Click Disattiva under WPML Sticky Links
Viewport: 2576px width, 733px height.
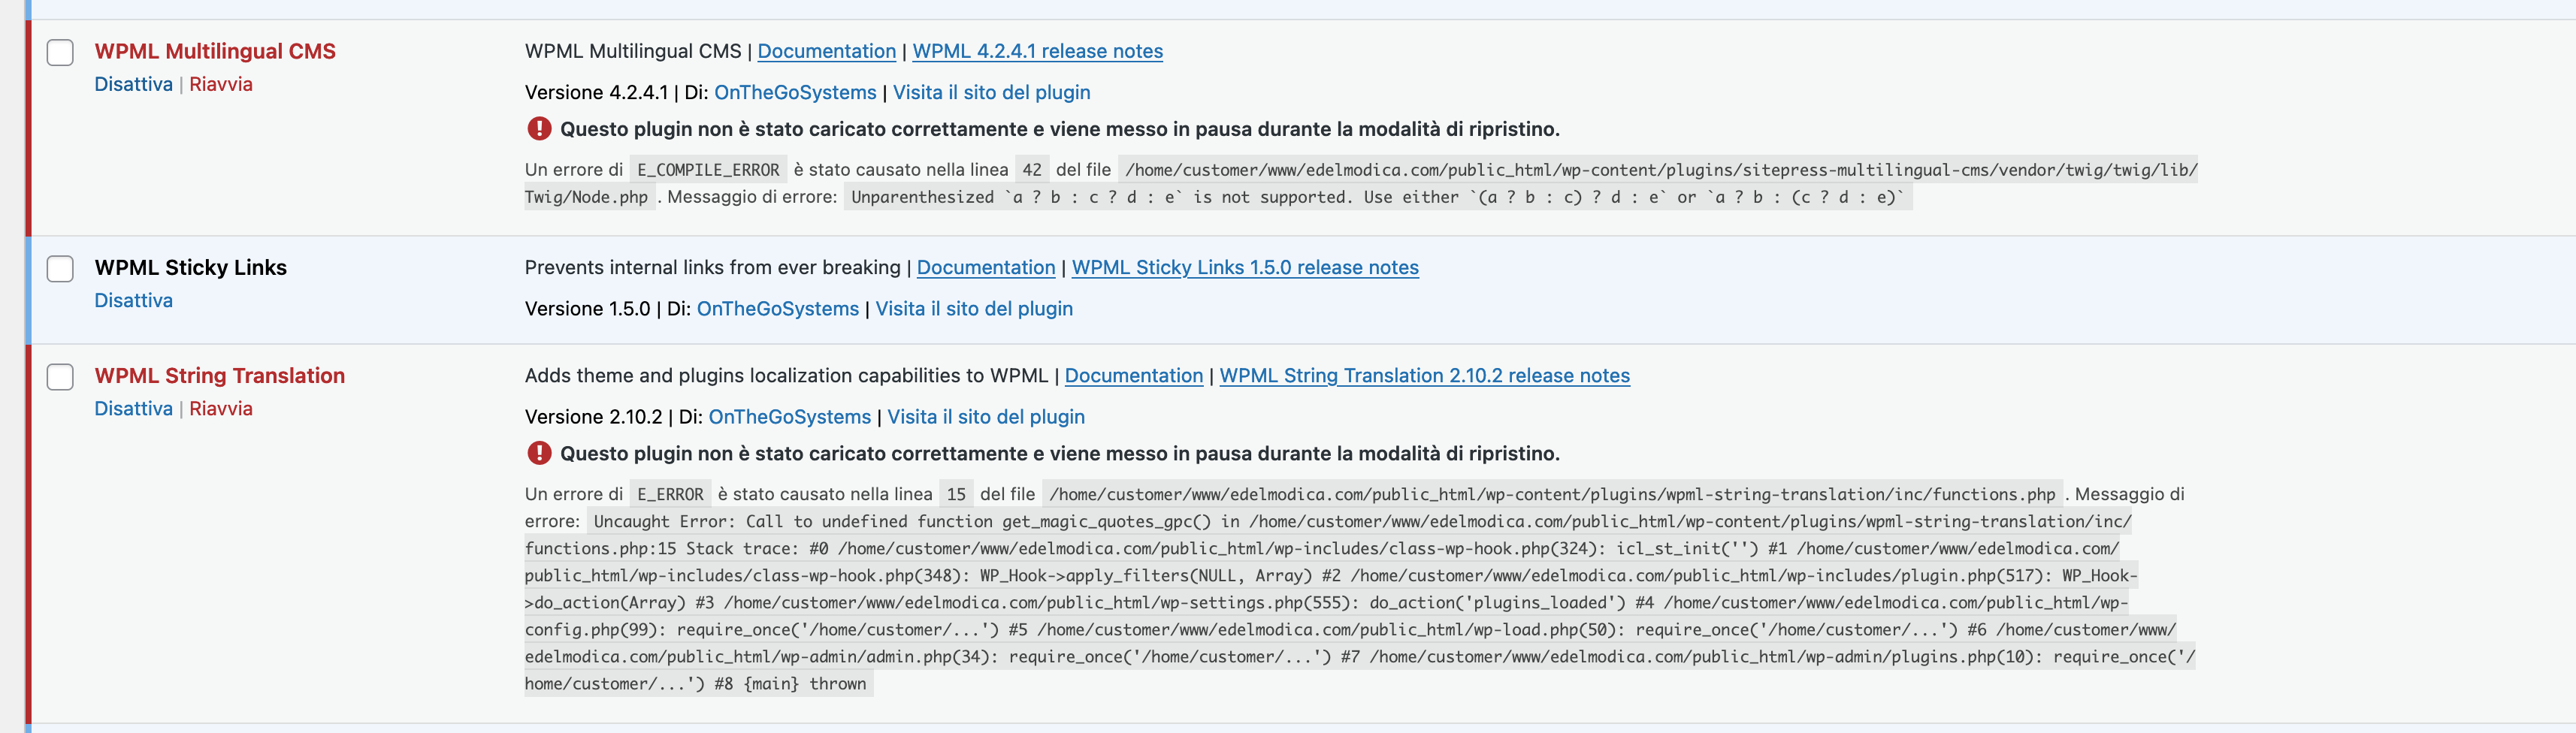[x=133, y=300]
